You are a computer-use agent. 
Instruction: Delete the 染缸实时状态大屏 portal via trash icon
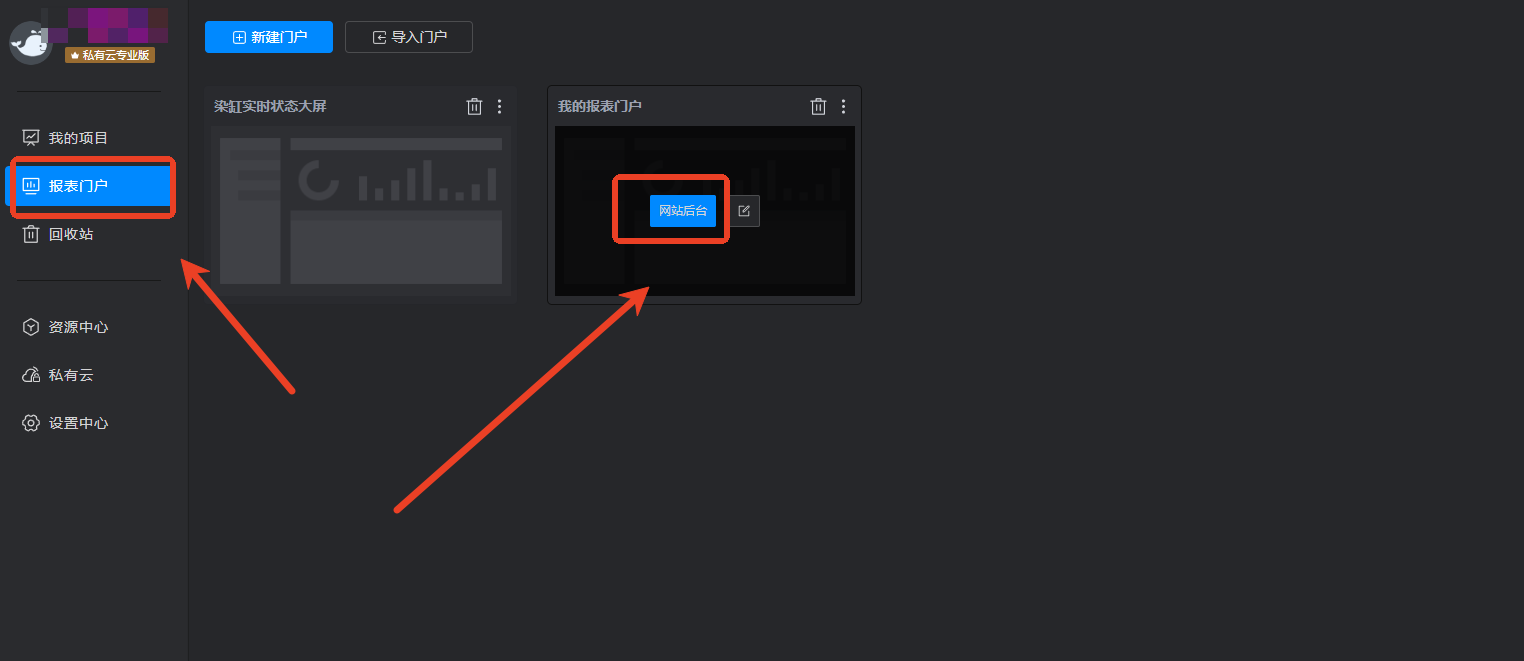[x=475, y=106]
